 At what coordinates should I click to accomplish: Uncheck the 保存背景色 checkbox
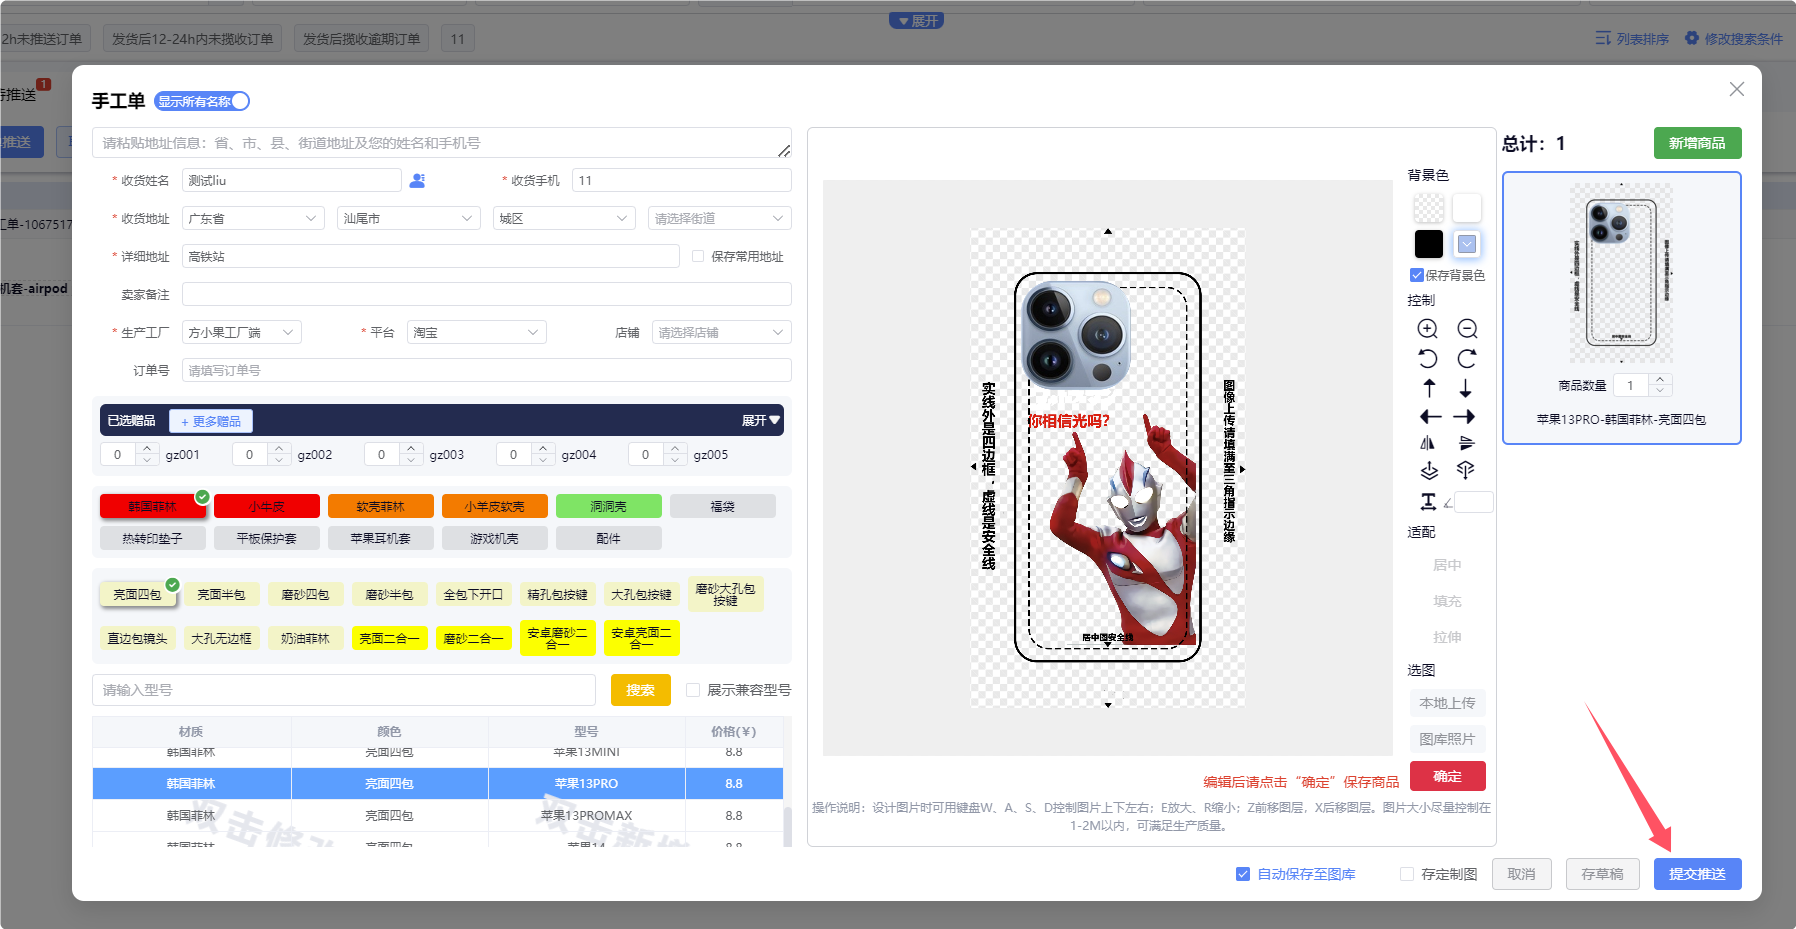coord(1417,275)
